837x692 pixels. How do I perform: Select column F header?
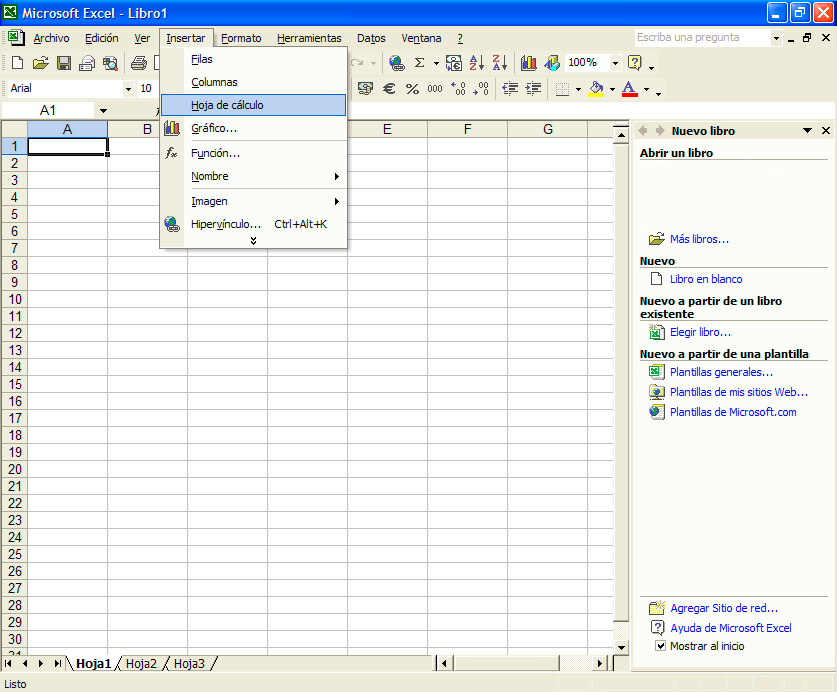468,129
